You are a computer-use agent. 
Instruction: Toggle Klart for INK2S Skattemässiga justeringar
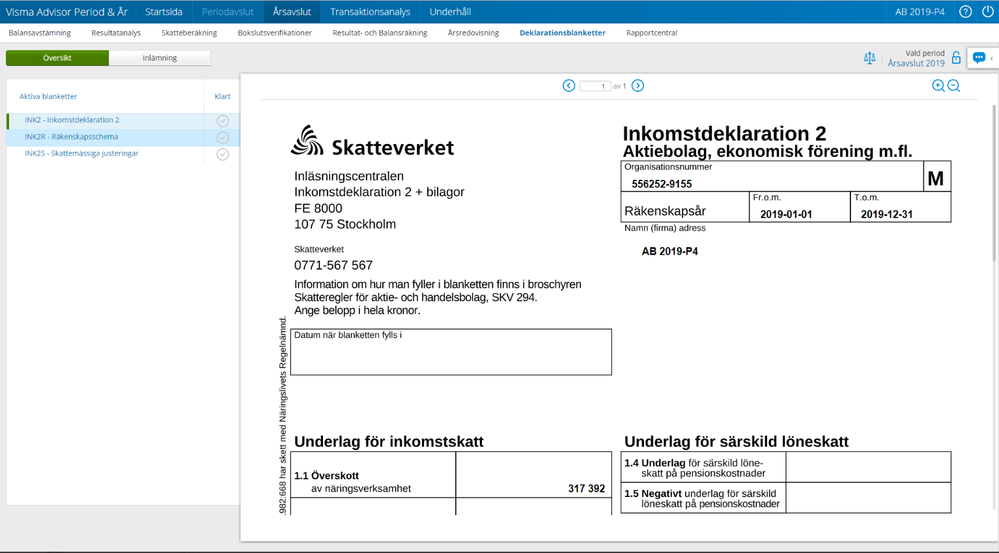(x=223, y=155)
